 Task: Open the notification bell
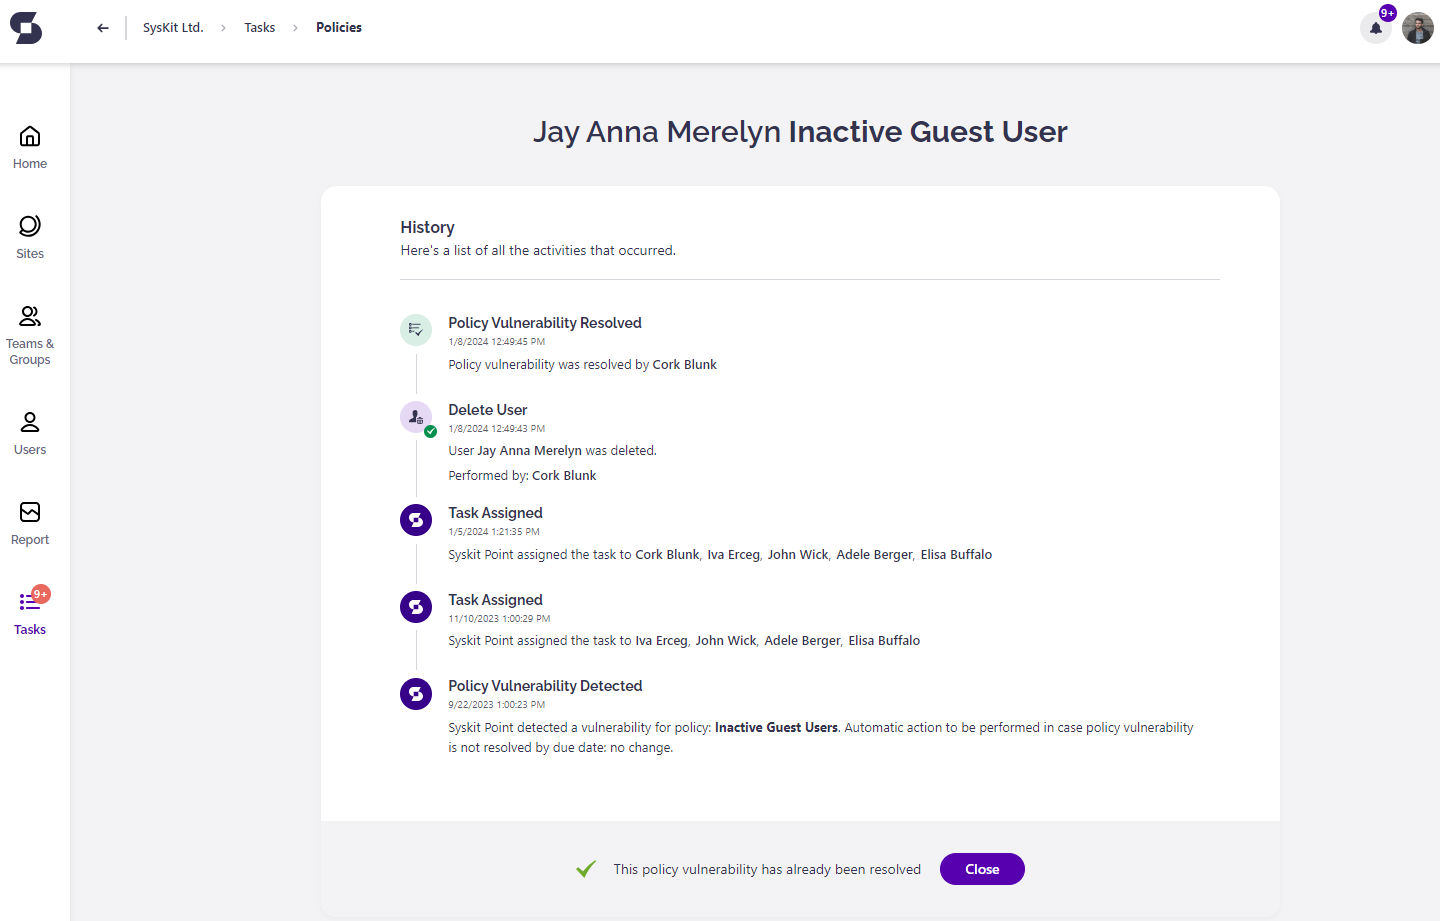[x=1375, y=28]
